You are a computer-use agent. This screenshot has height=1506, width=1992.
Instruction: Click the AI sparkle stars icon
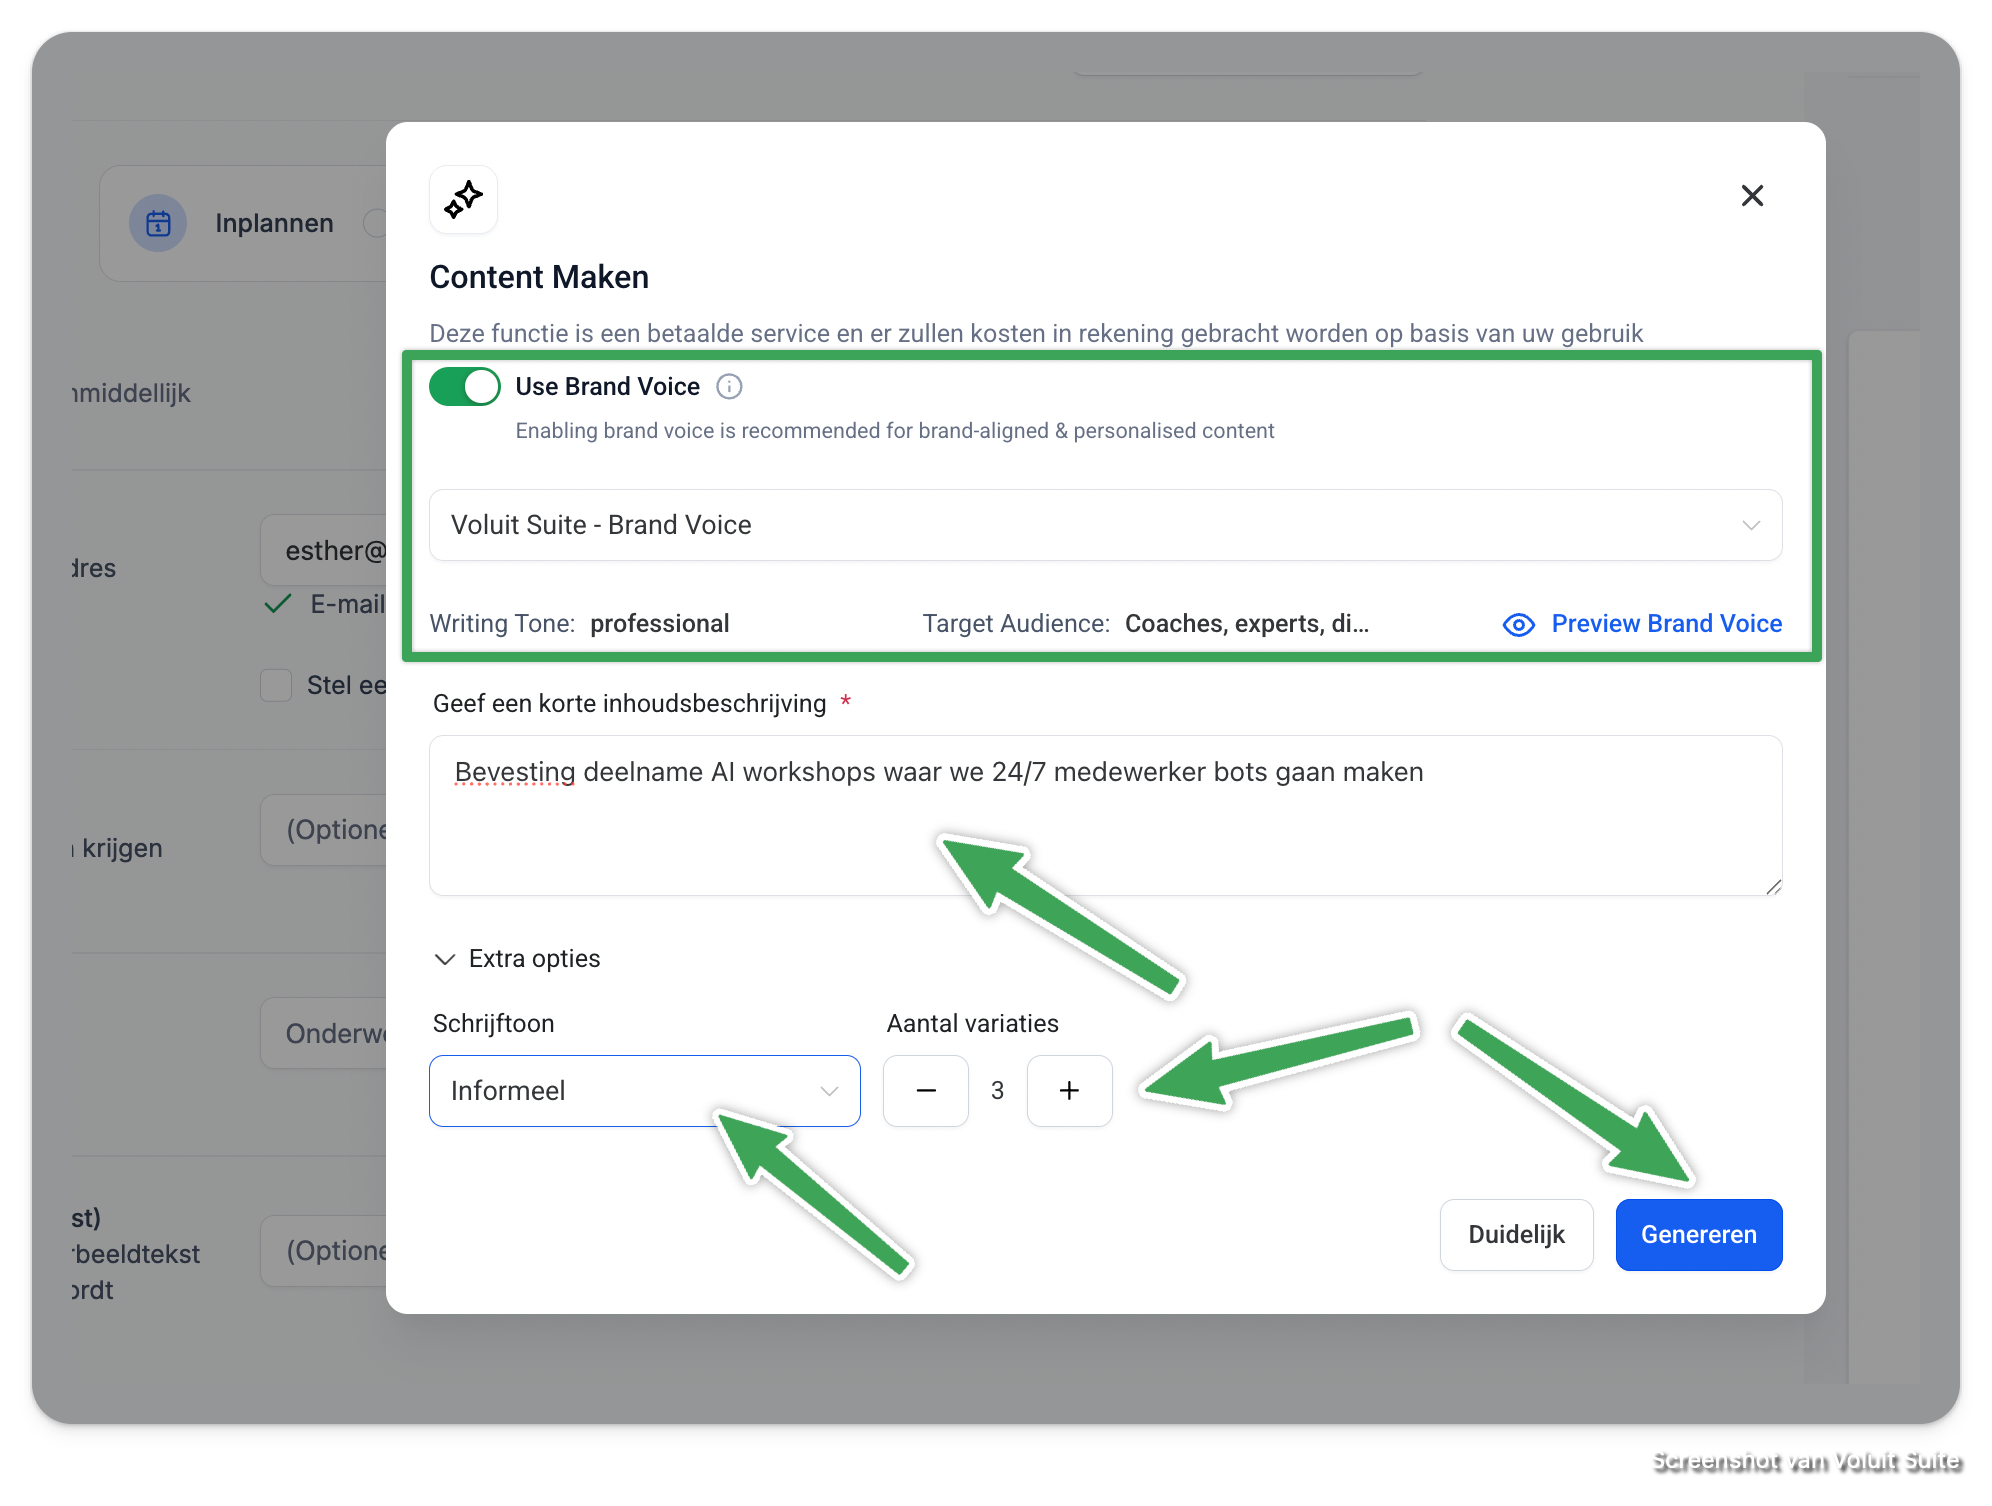(463, 200)
